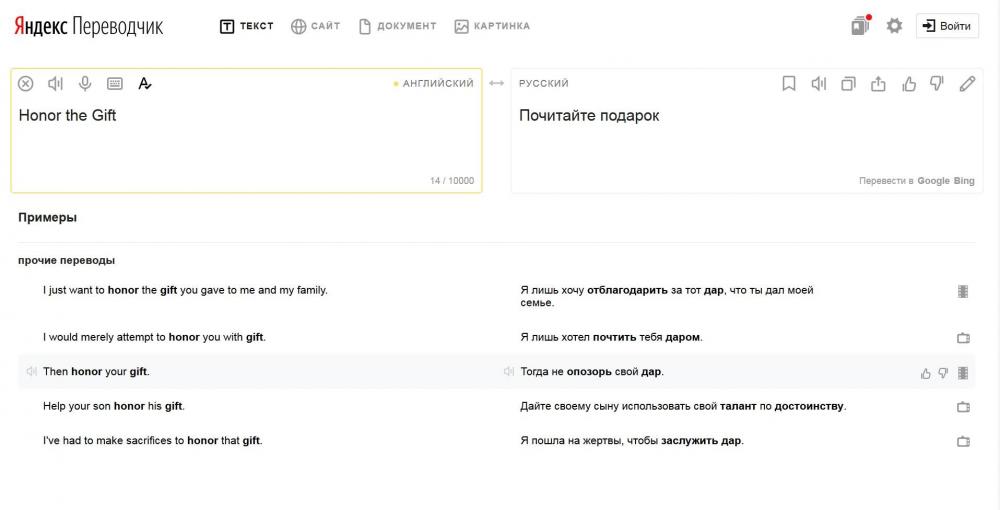Dislike the translation with thumbs down
1000x510 pixels.
[937, 84]
